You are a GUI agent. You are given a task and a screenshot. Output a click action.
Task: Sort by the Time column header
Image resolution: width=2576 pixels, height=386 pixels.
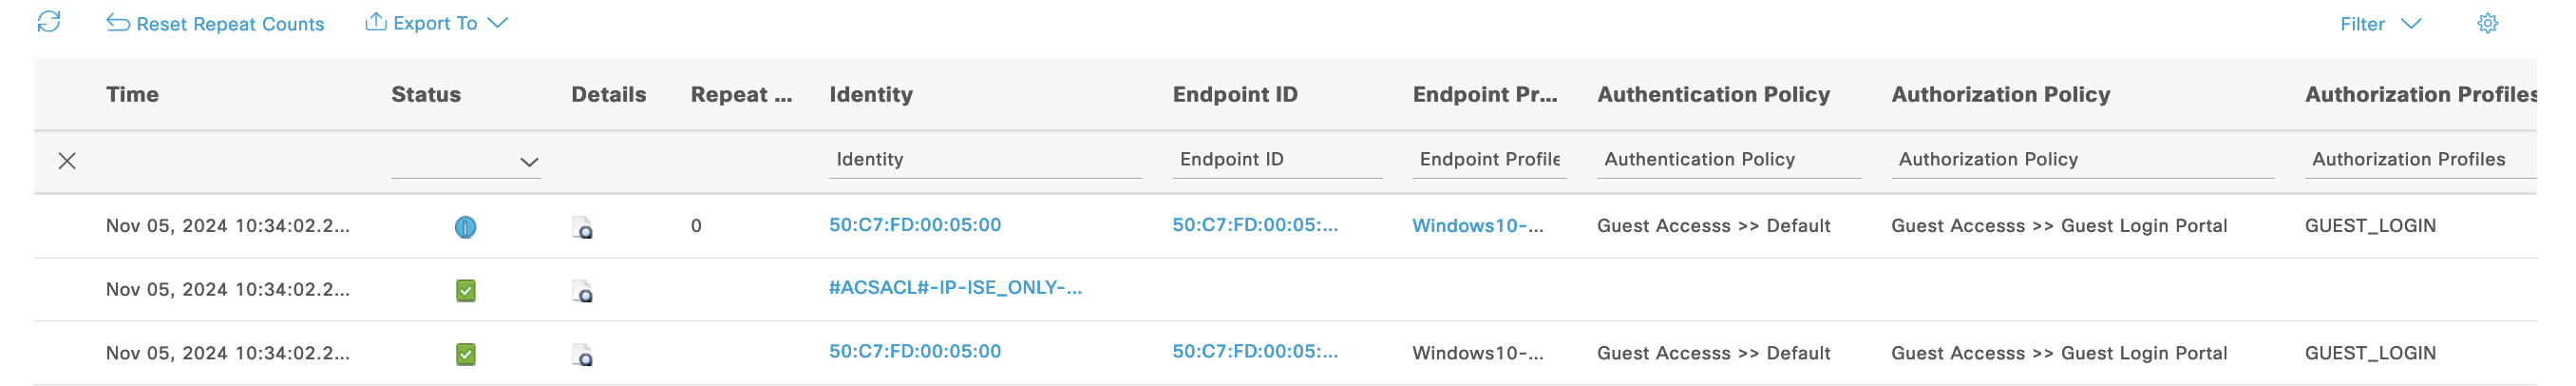click(132, 94)
